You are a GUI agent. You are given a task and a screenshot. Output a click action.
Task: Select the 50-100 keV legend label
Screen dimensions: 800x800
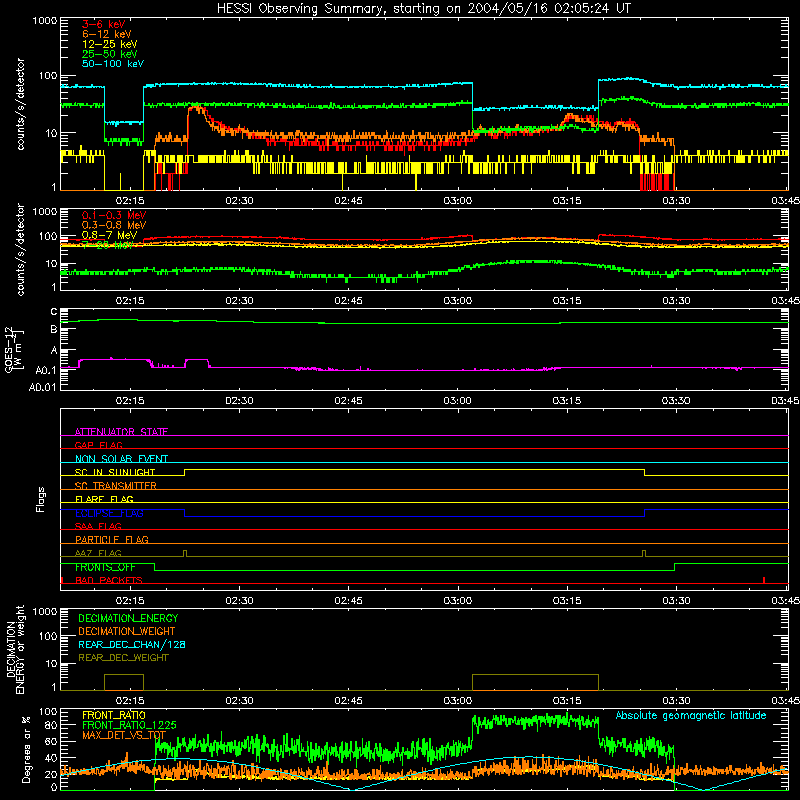(x=113, y=64)
